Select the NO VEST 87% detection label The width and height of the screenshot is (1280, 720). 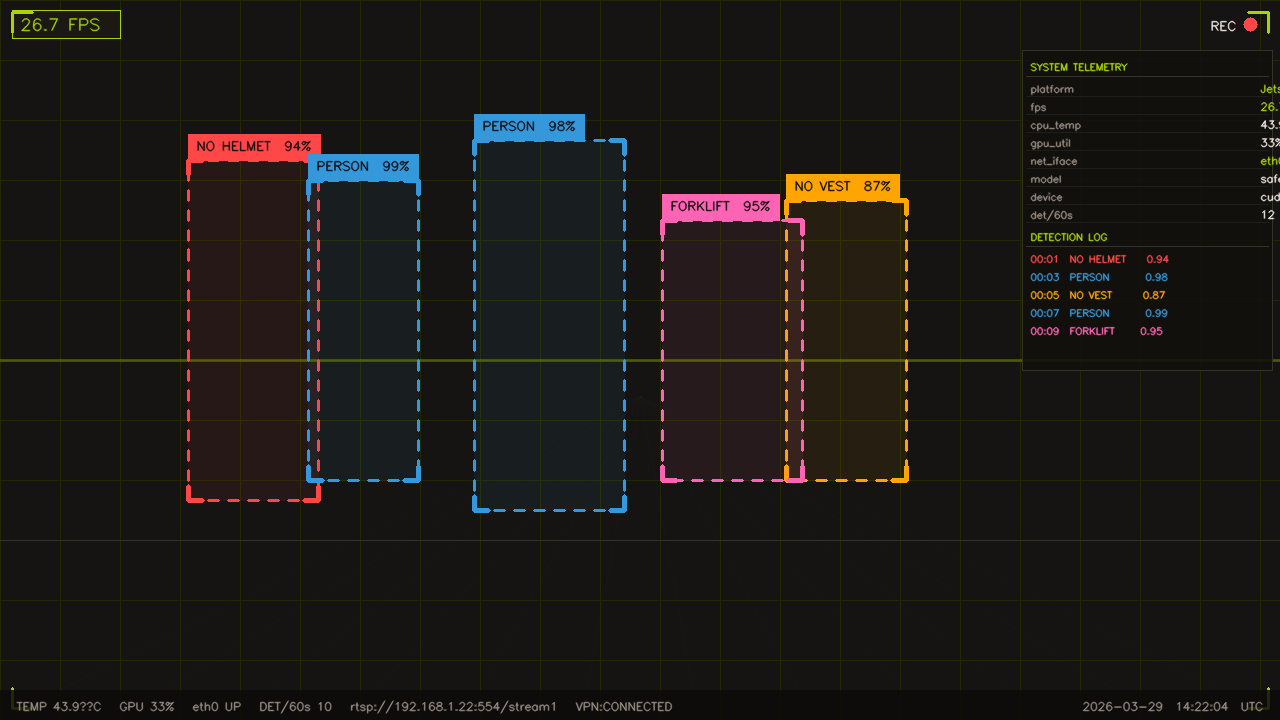tap(844, 186)
